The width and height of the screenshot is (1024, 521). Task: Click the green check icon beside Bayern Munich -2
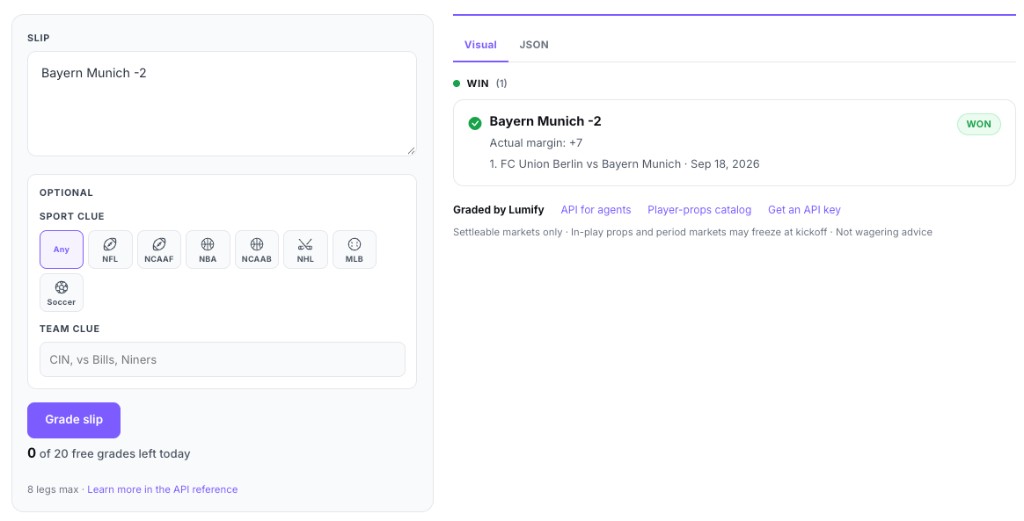(x=475, y=123)
